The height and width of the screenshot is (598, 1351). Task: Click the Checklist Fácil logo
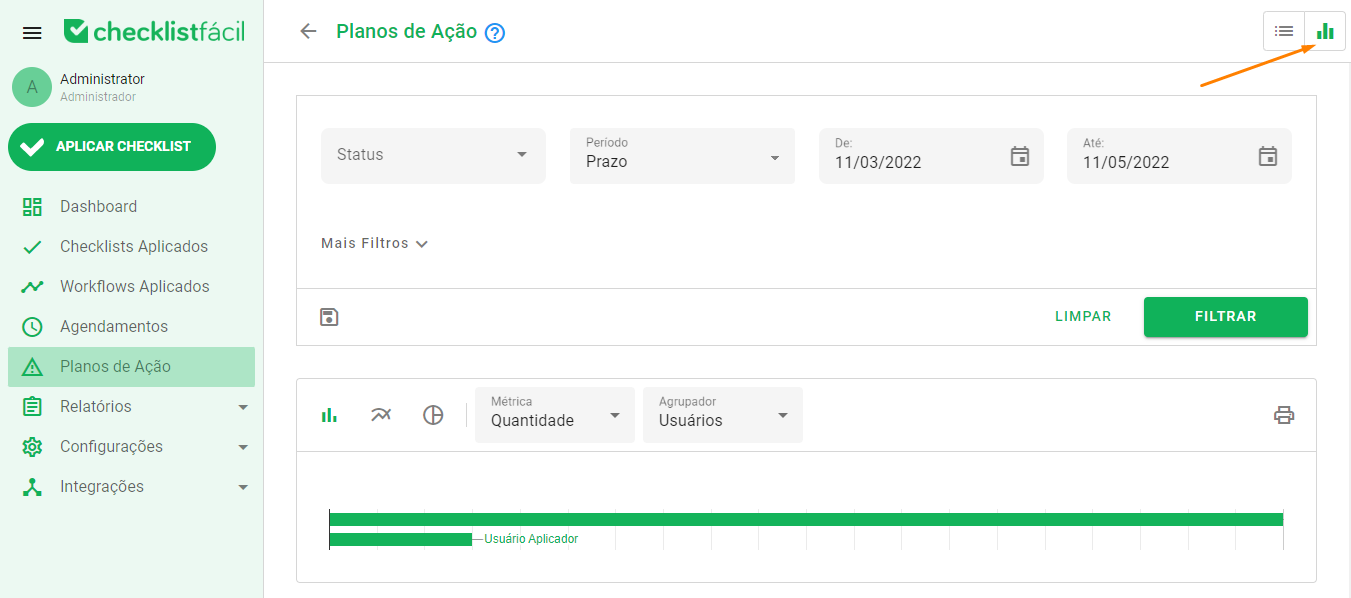tap(153, 32)
